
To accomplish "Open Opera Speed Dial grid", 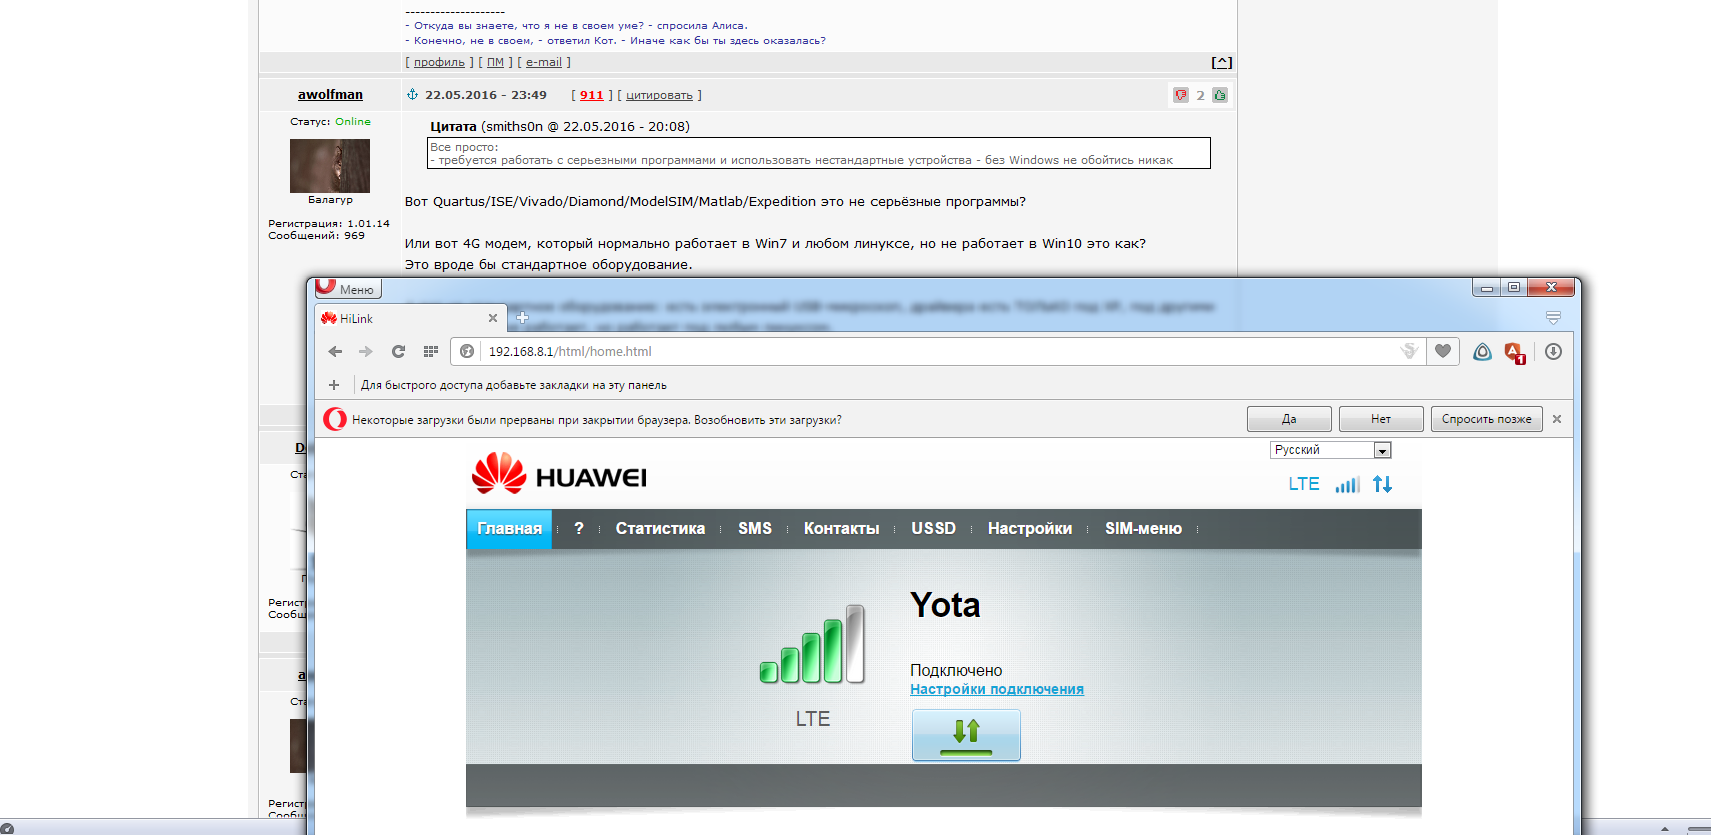I will coord(431,351).
